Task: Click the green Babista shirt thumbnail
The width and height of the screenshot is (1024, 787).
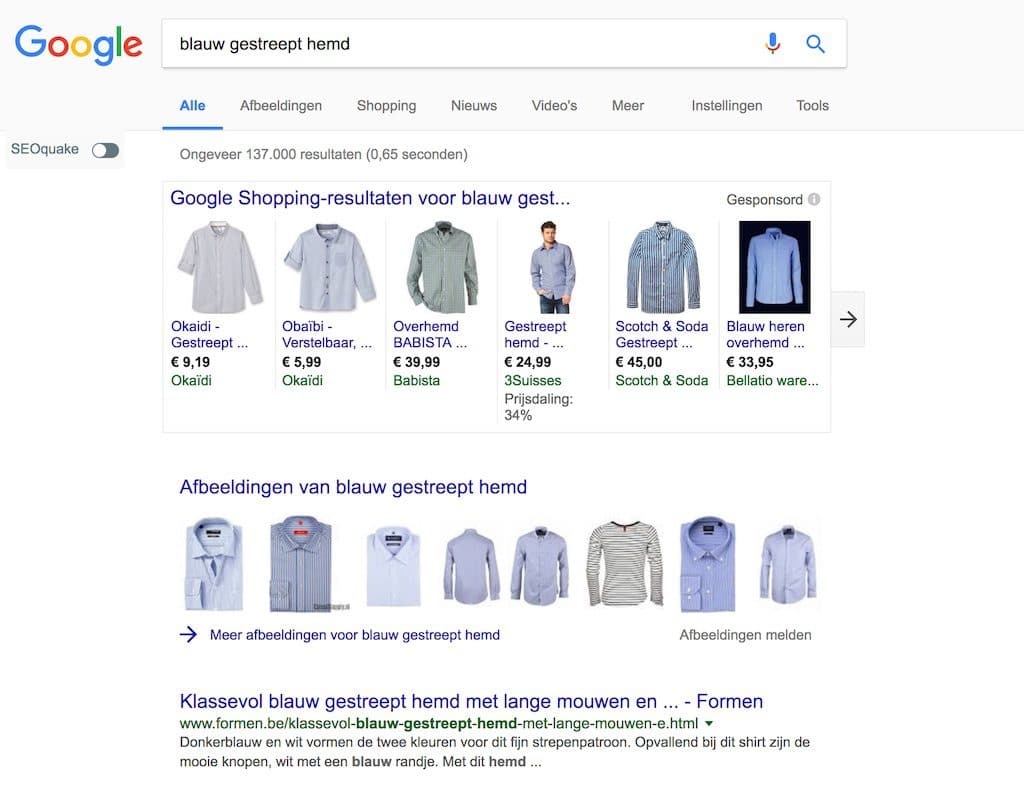Action: [442, 267]
